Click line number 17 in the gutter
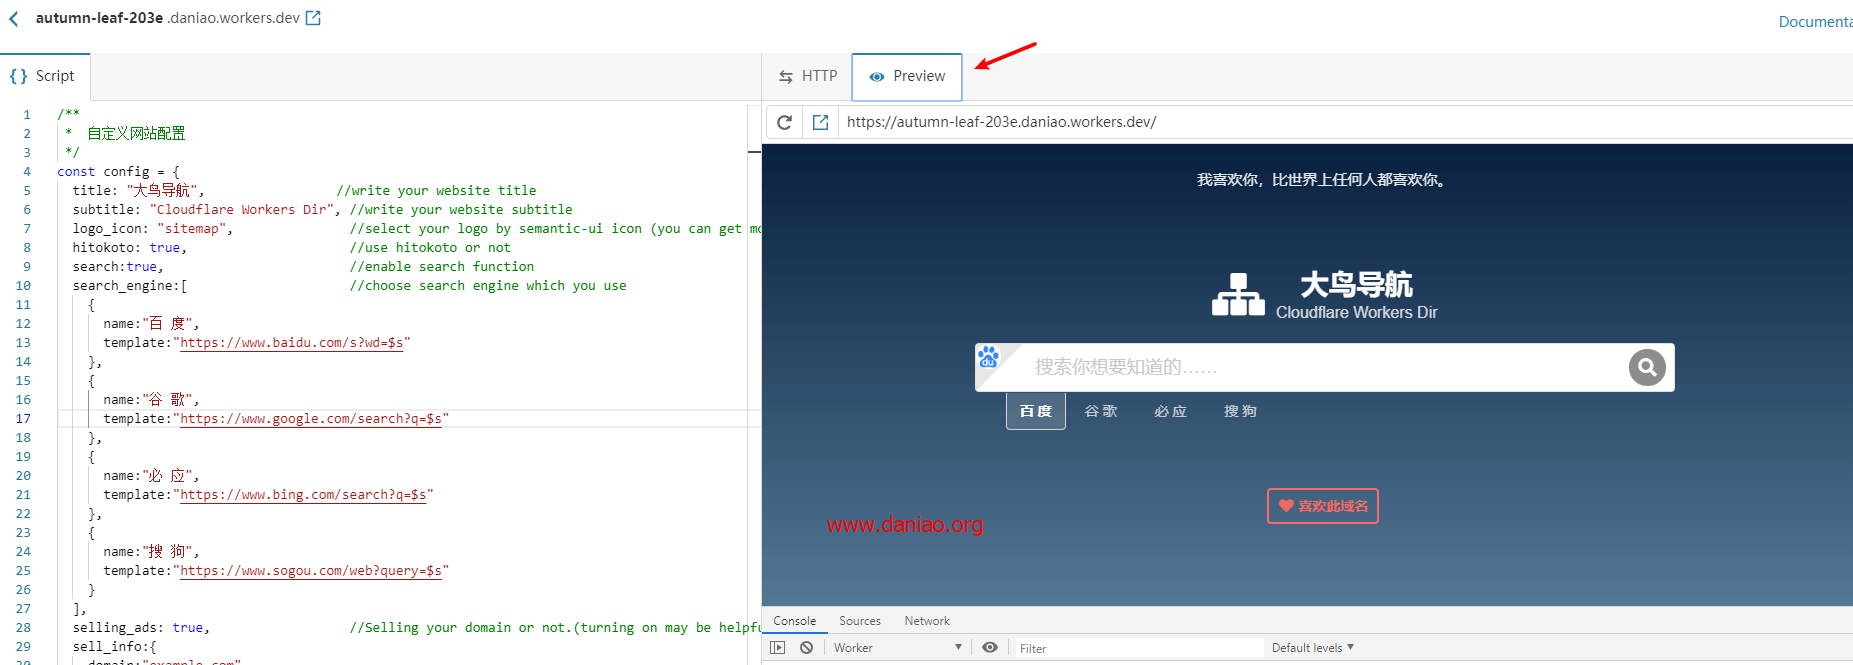The height and width of the screenshot is (665, 1853). pyautogui.click(x=23, y=419)
